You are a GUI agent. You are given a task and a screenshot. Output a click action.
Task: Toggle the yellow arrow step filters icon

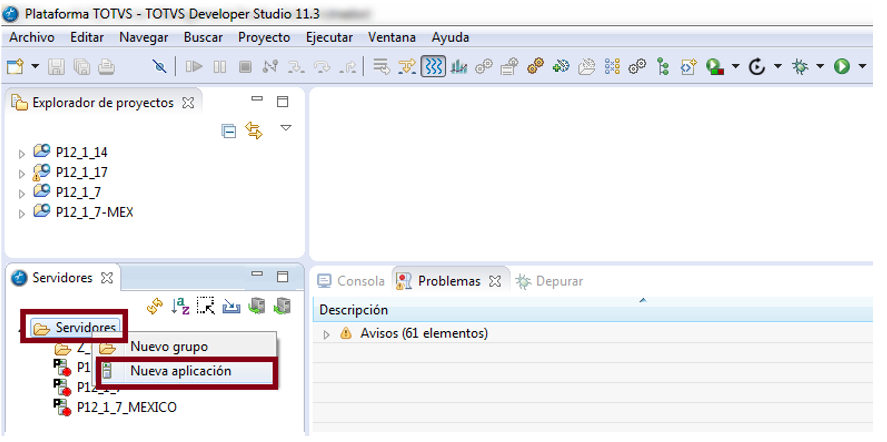407,67
